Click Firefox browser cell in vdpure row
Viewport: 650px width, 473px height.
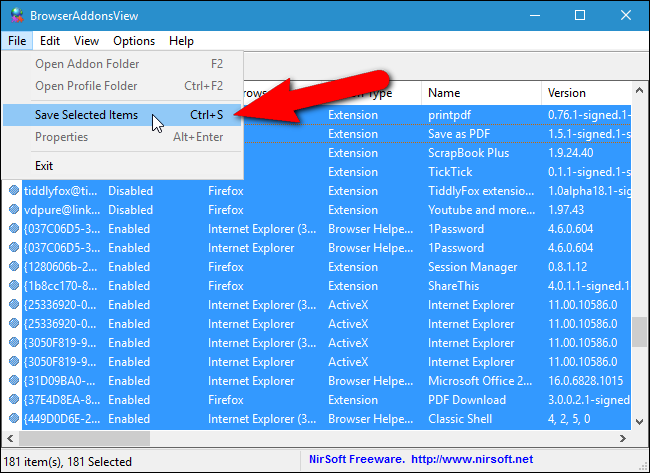point(226,210)
